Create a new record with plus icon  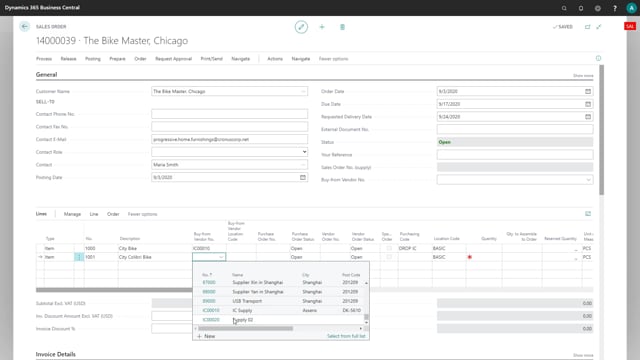(x=322, y=27)
